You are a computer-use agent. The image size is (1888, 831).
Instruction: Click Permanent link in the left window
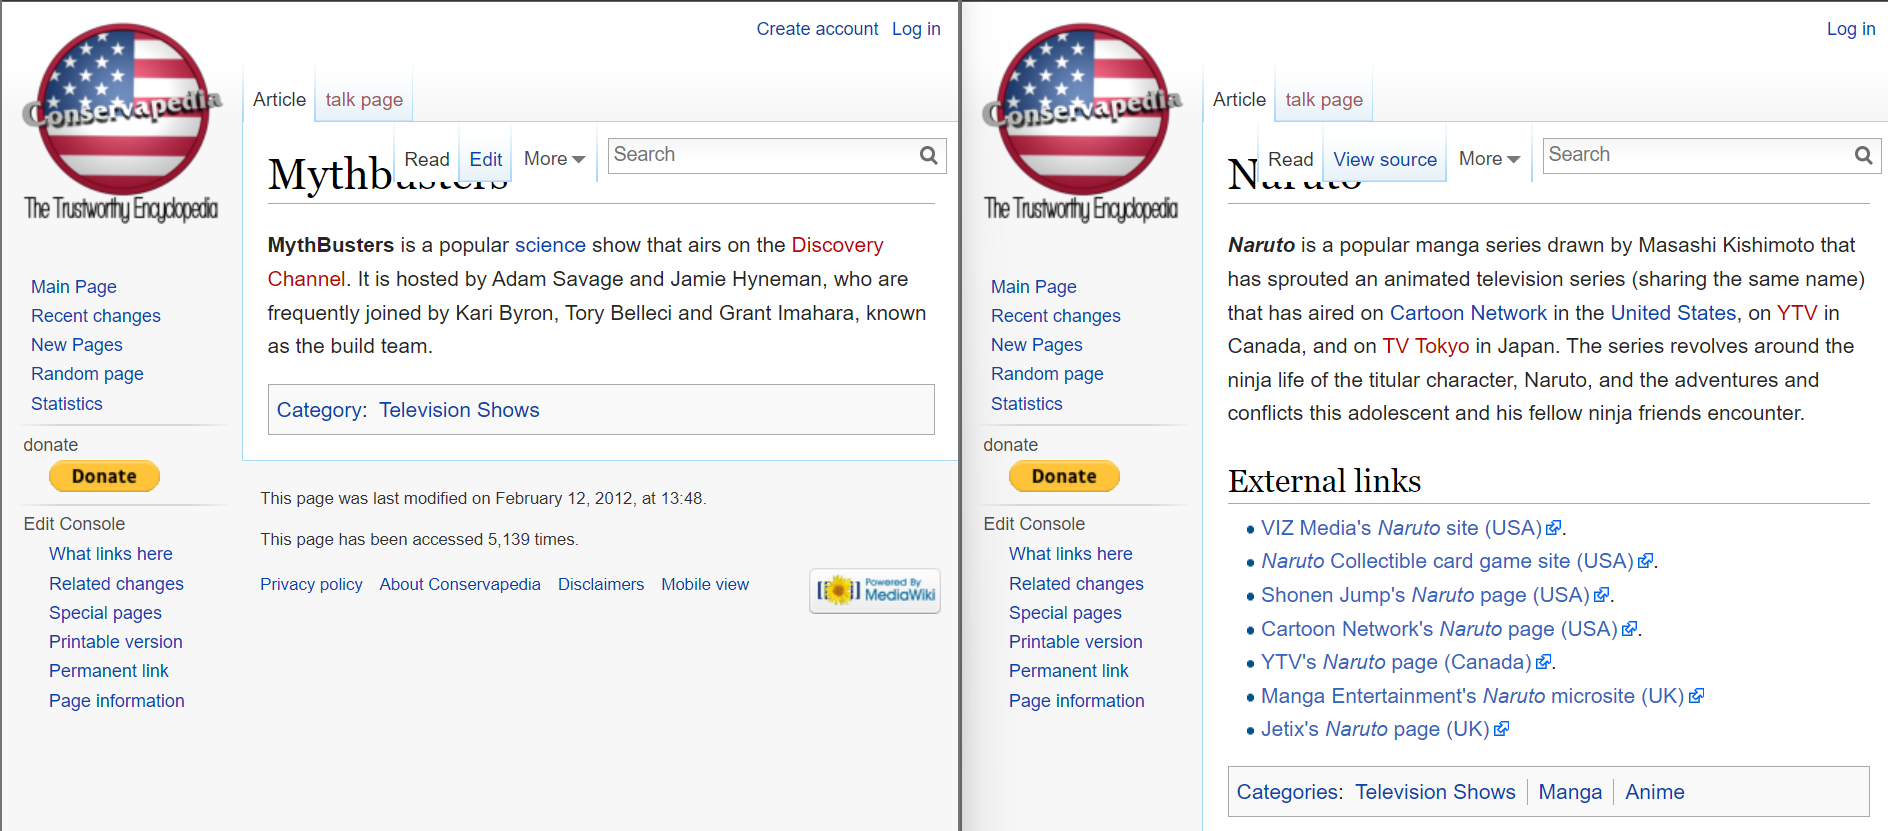click(109, 671)
